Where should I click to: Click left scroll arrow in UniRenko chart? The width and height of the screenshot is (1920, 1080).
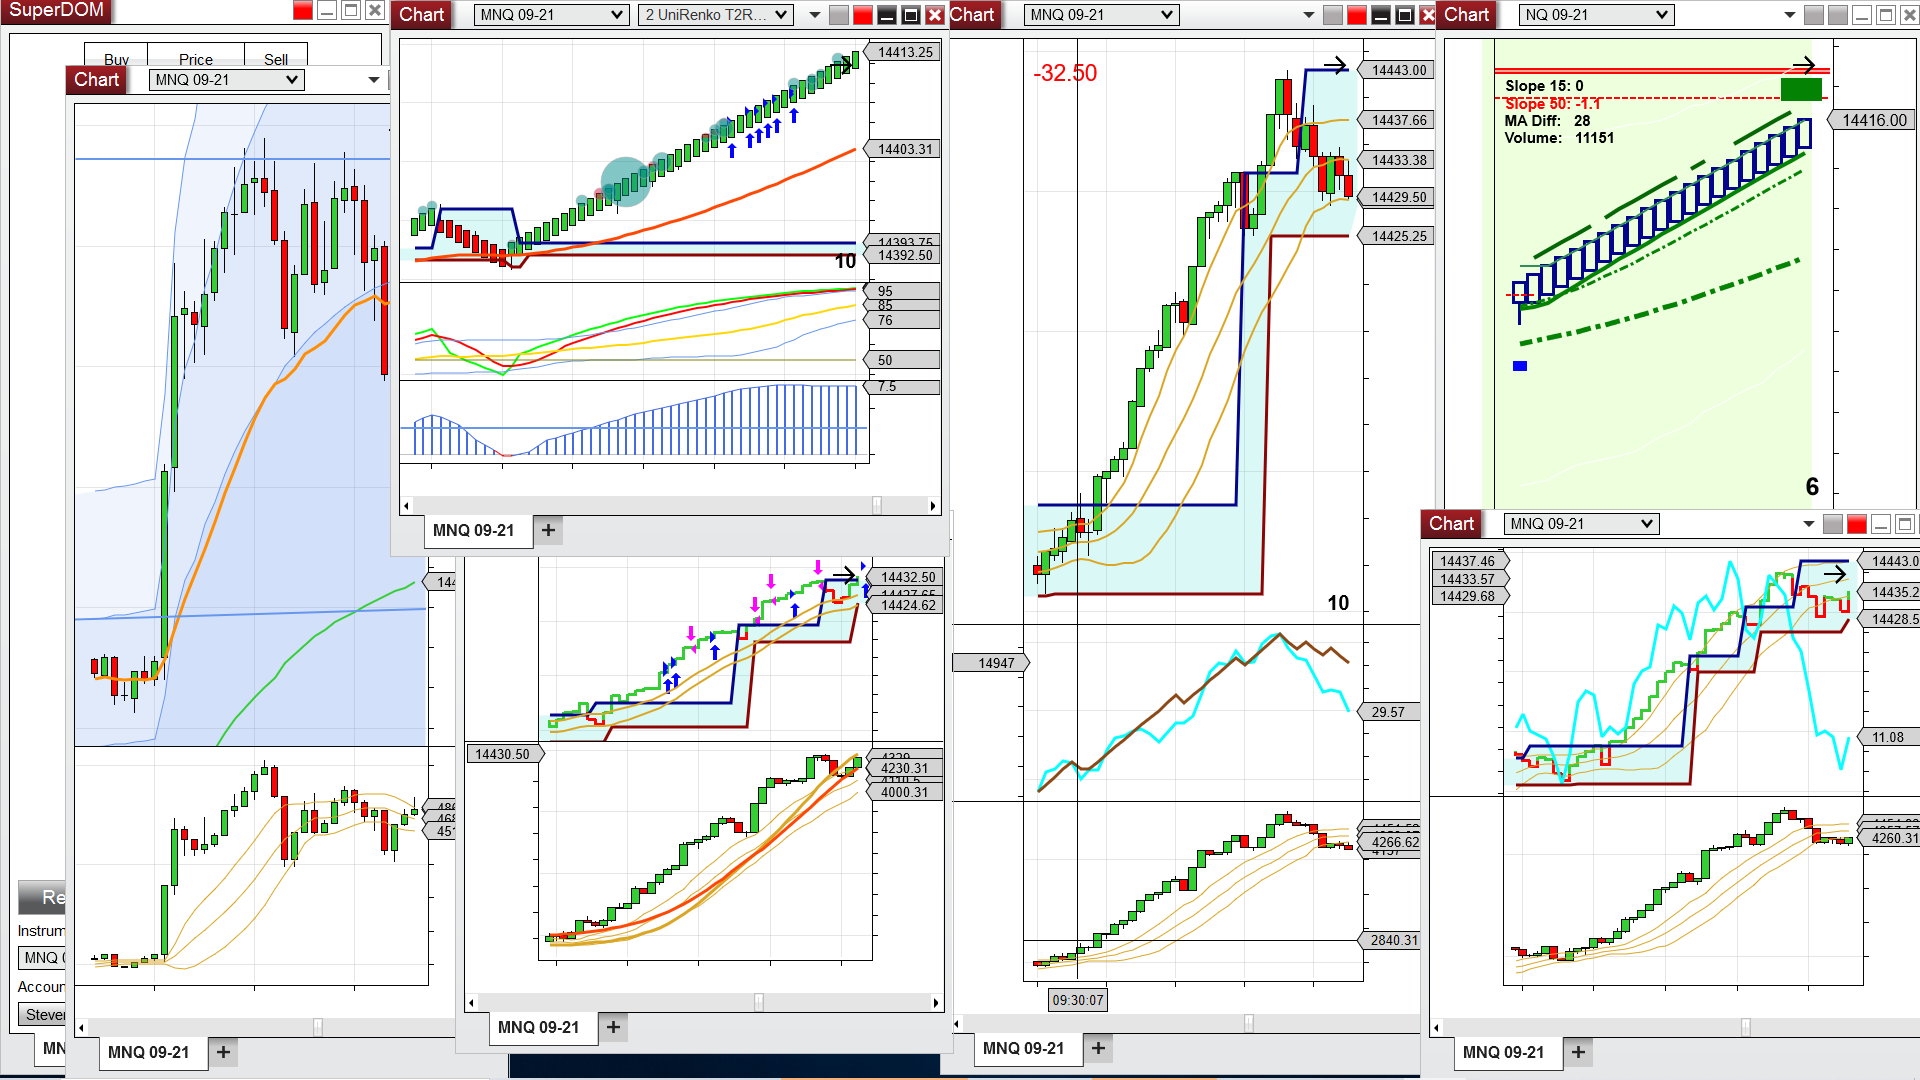coord(406,506)
